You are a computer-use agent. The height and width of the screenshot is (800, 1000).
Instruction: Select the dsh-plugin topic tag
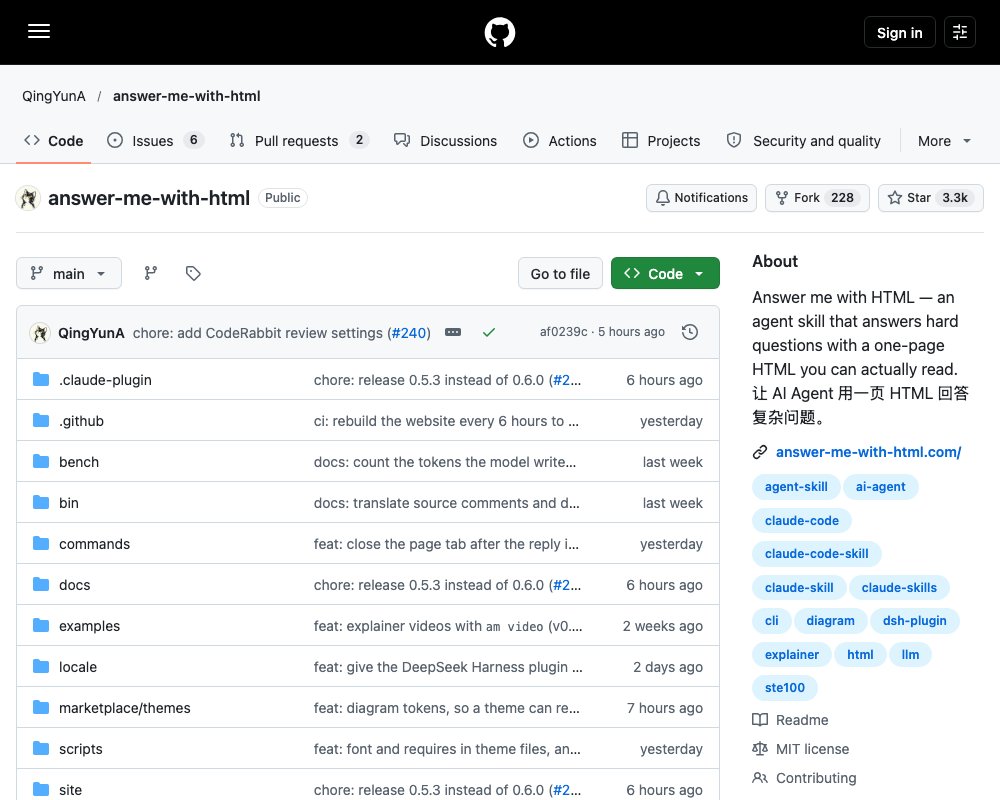click(x=915, y=621)
